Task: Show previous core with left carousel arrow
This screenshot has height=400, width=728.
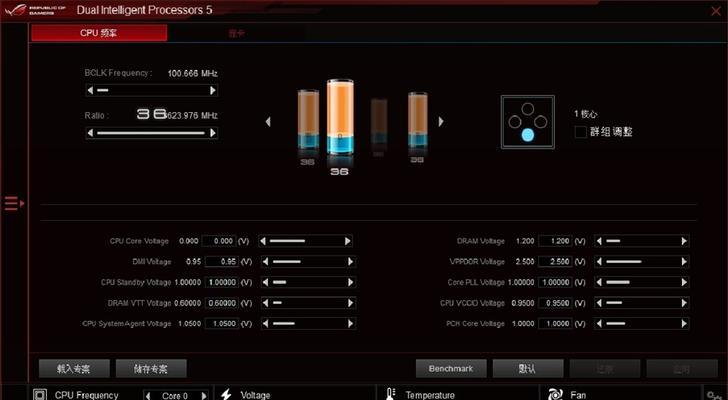Action: (x=268, y=122)
